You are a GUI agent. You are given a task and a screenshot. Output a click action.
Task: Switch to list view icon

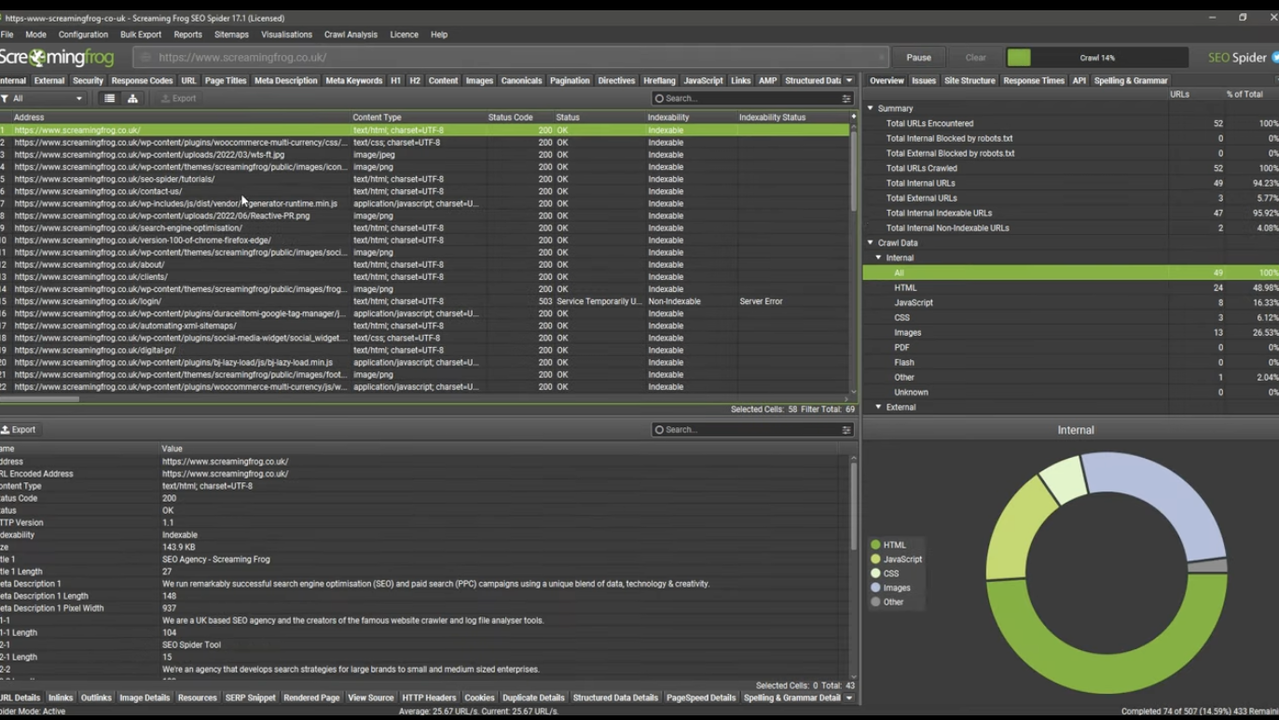(x=109, y=98)
